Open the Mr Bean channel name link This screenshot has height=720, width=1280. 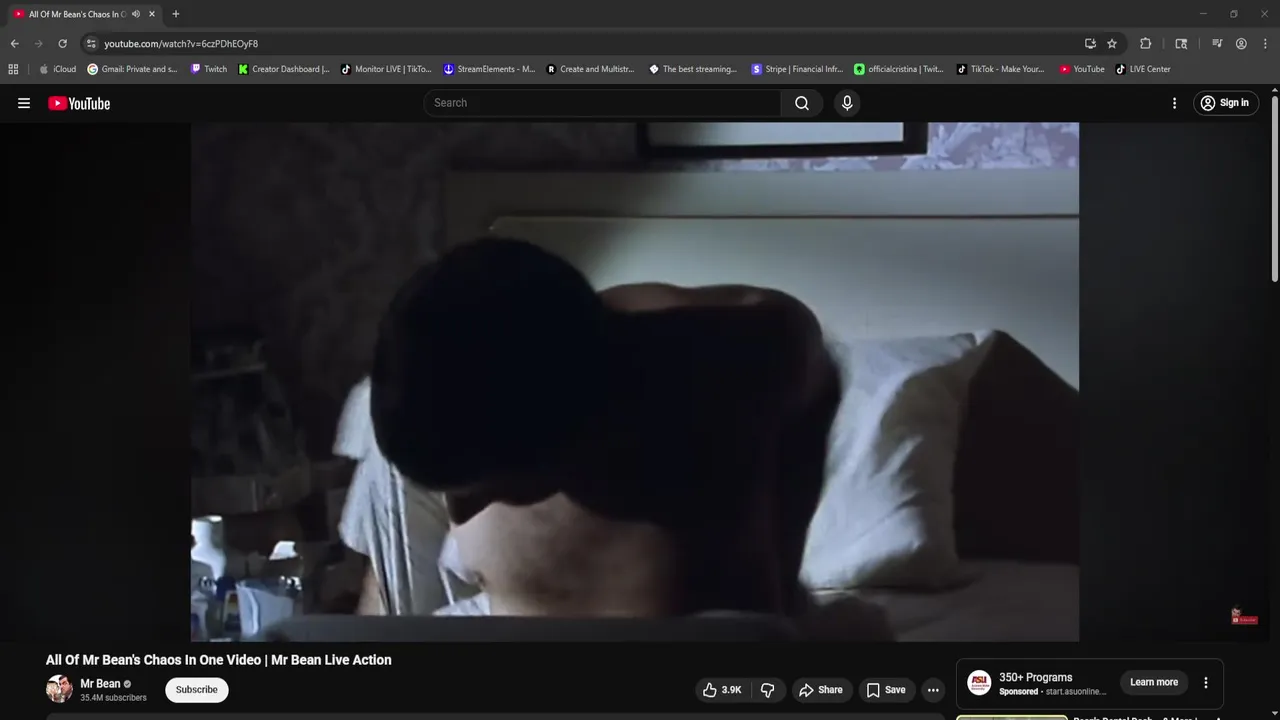100,684
